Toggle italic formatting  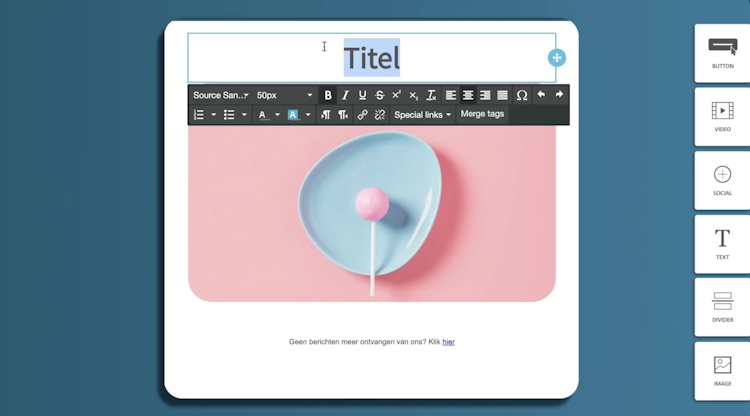click(345, 95)
